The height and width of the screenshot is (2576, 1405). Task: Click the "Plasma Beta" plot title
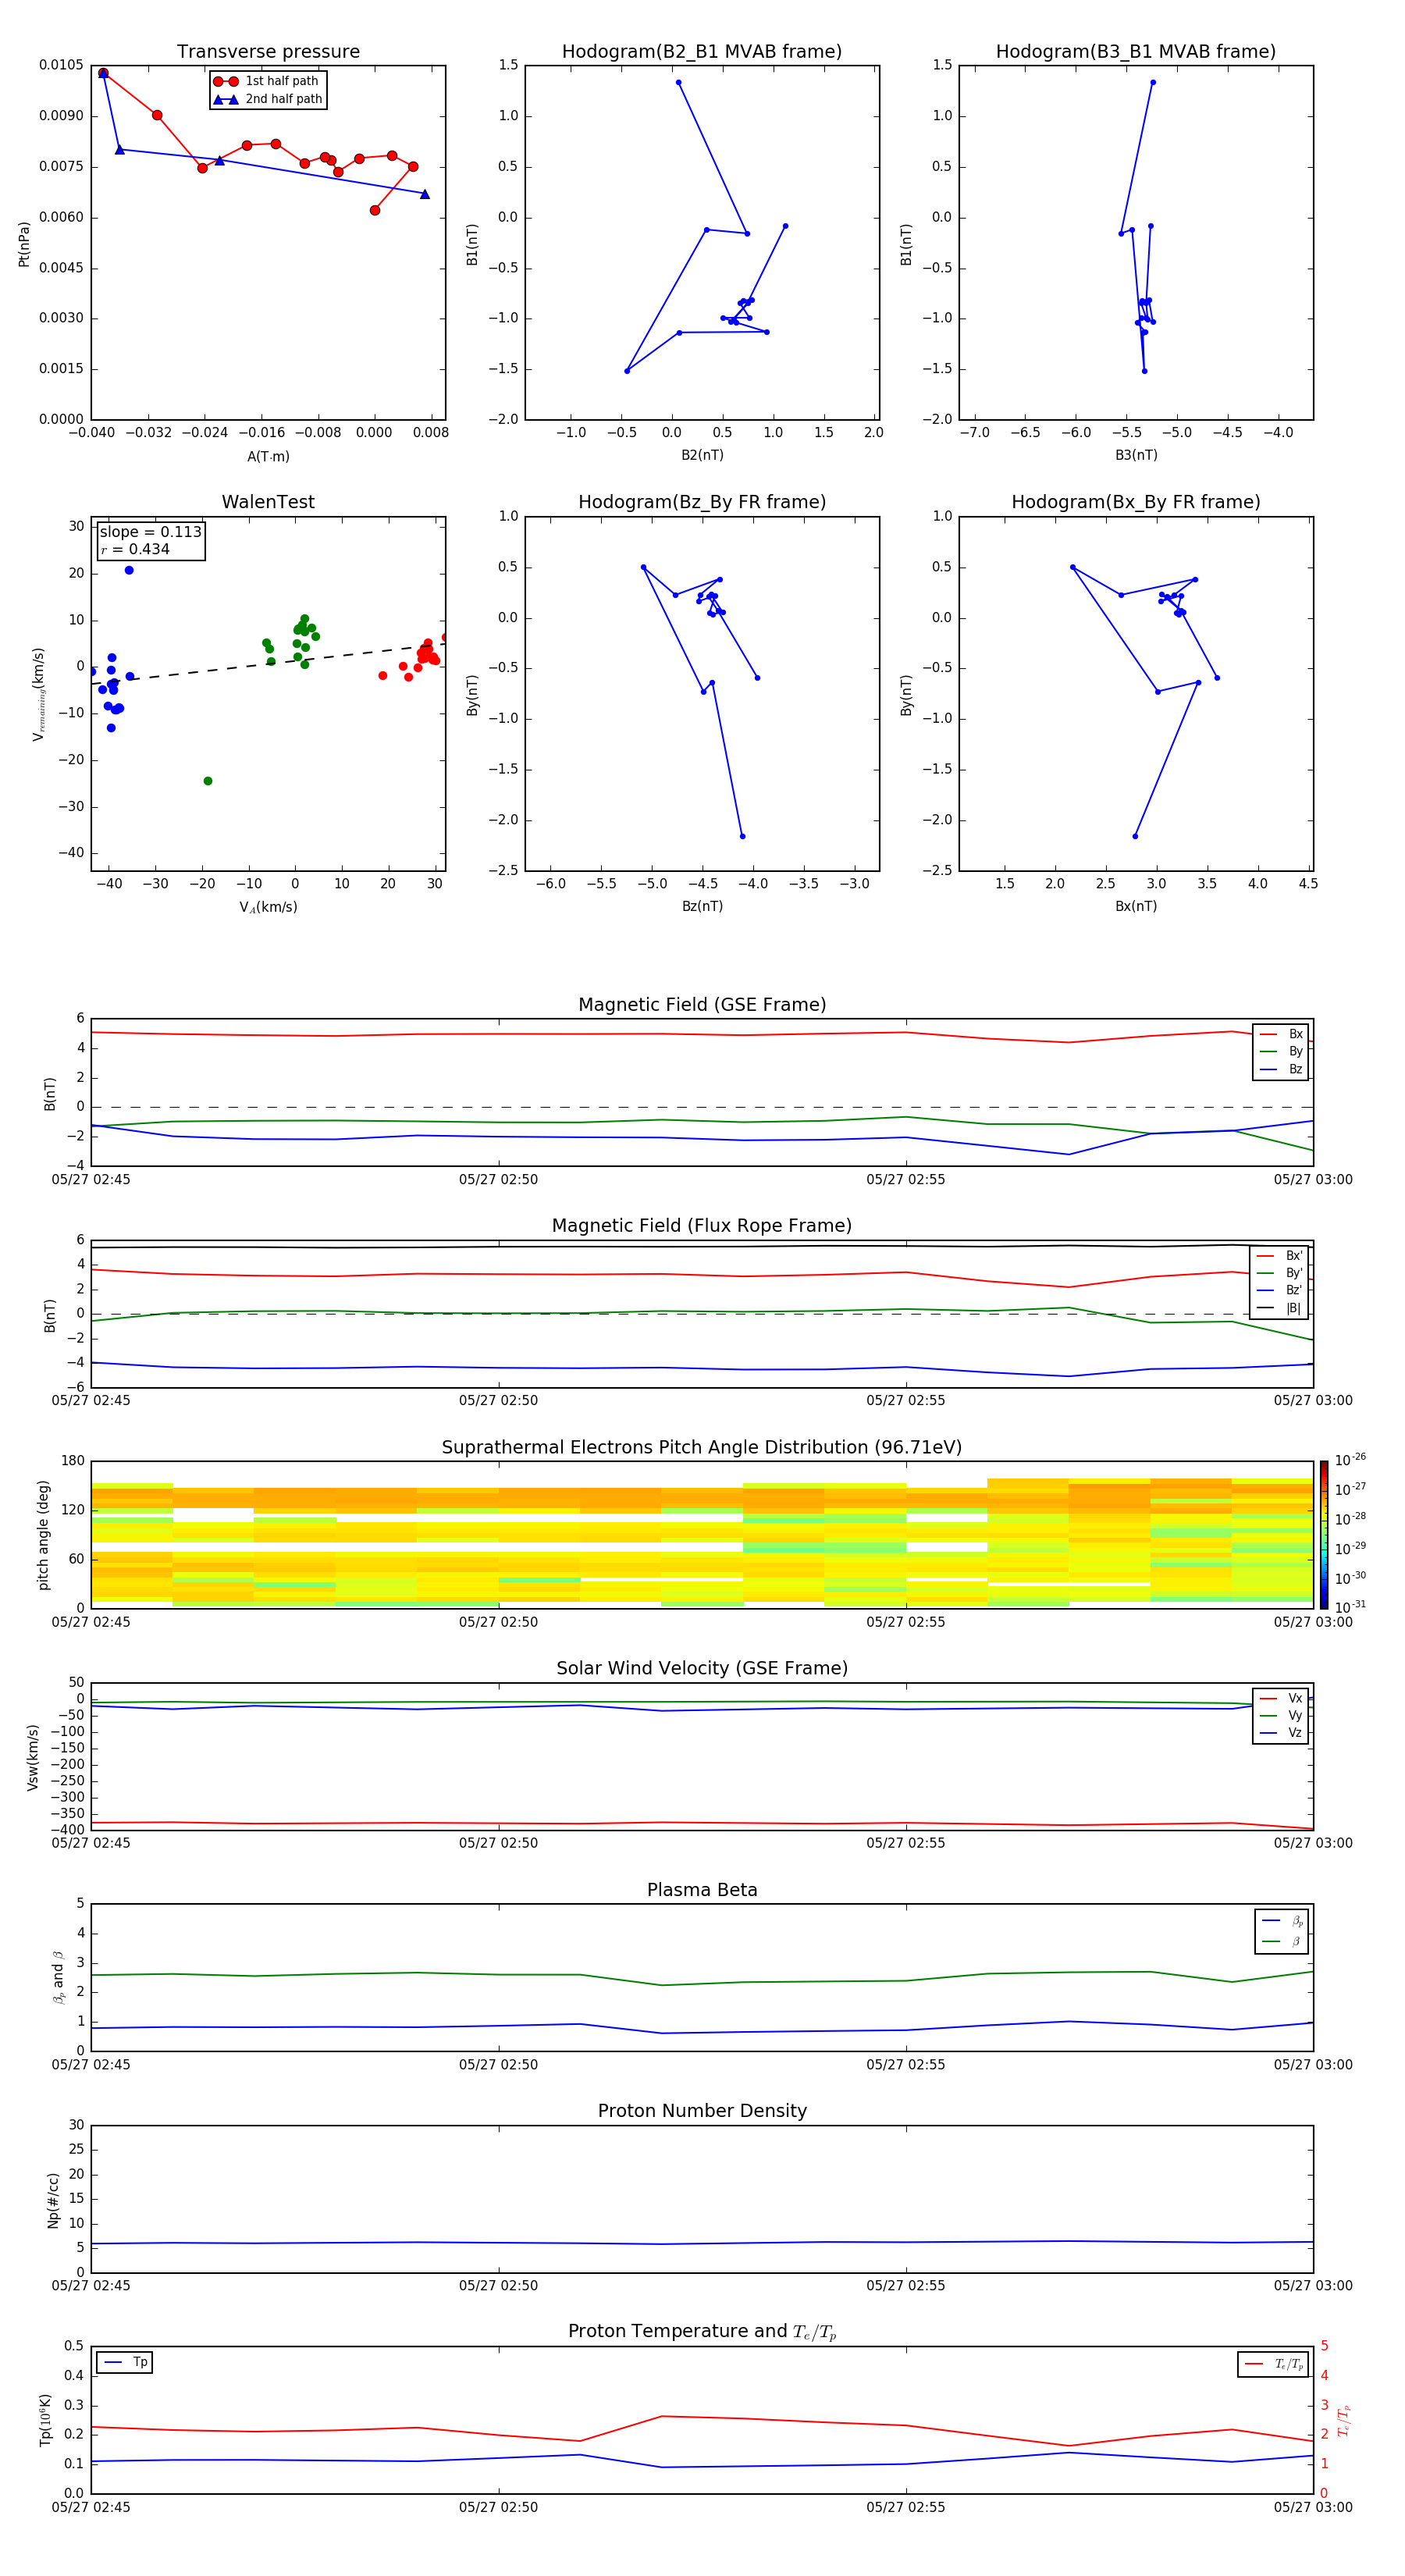click(x=702, y=1890)
